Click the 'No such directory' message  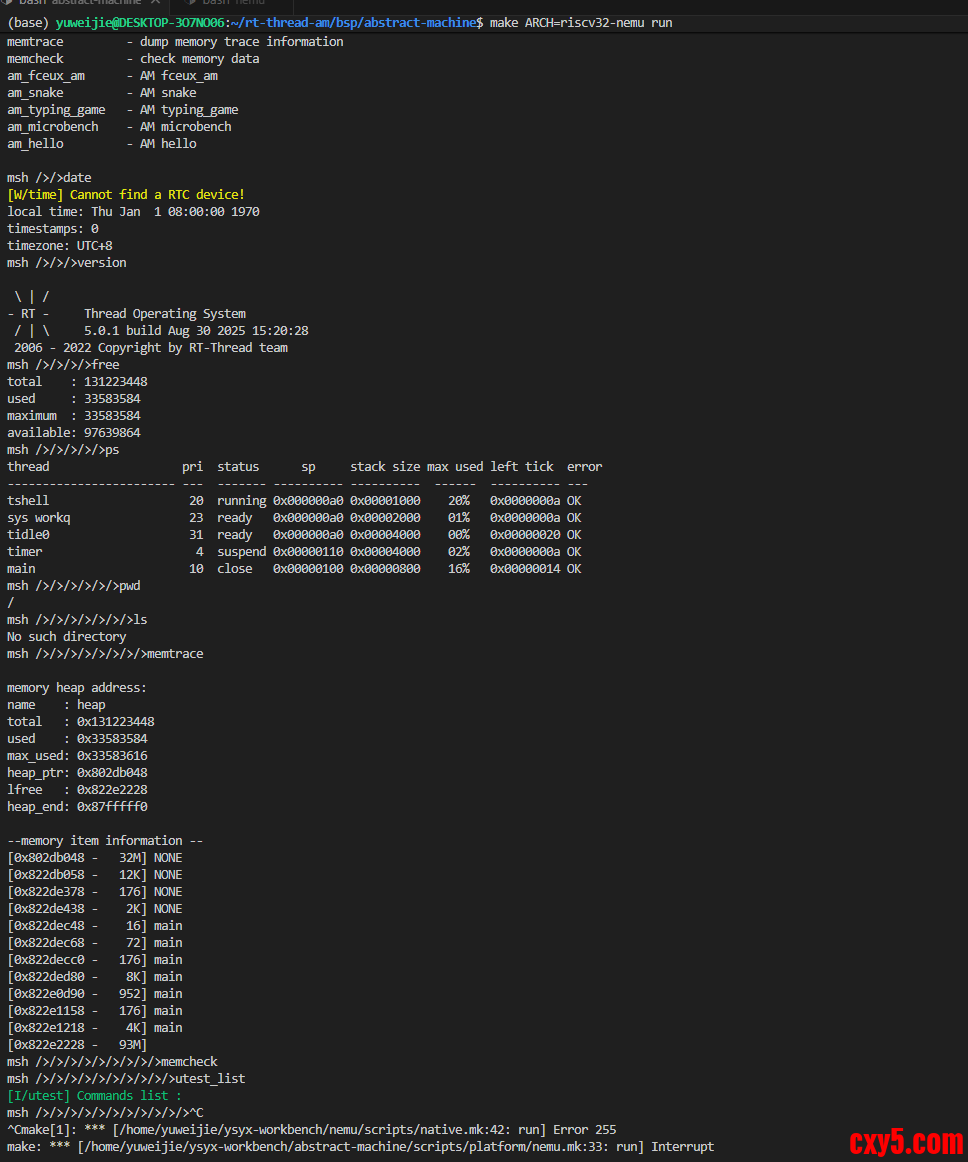point(67,636)
